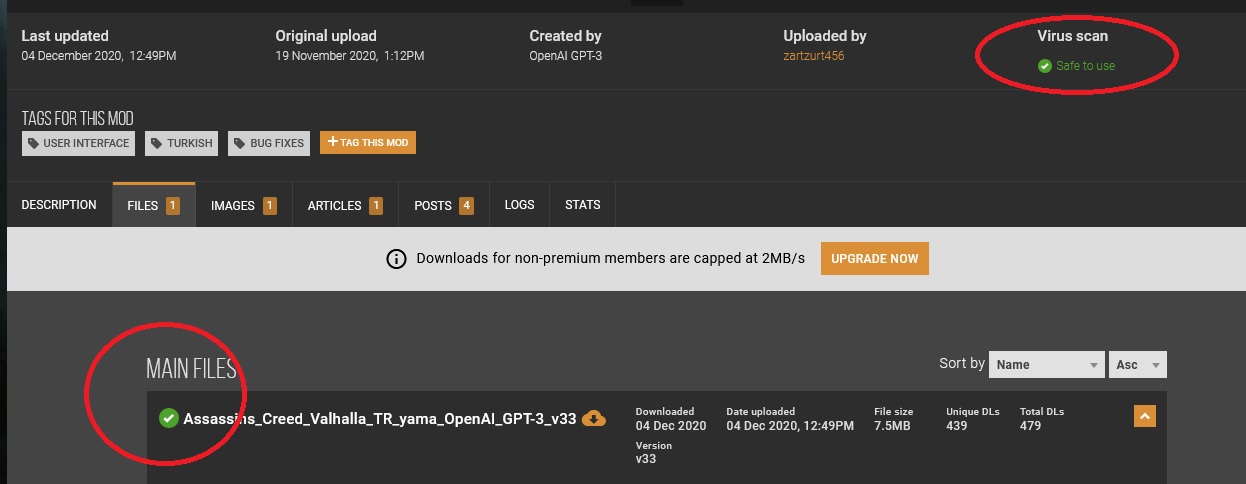Click the Created by OpenAI GPT-3 text
This screenshot has height=484, width=1246.
tap(566, 56)
